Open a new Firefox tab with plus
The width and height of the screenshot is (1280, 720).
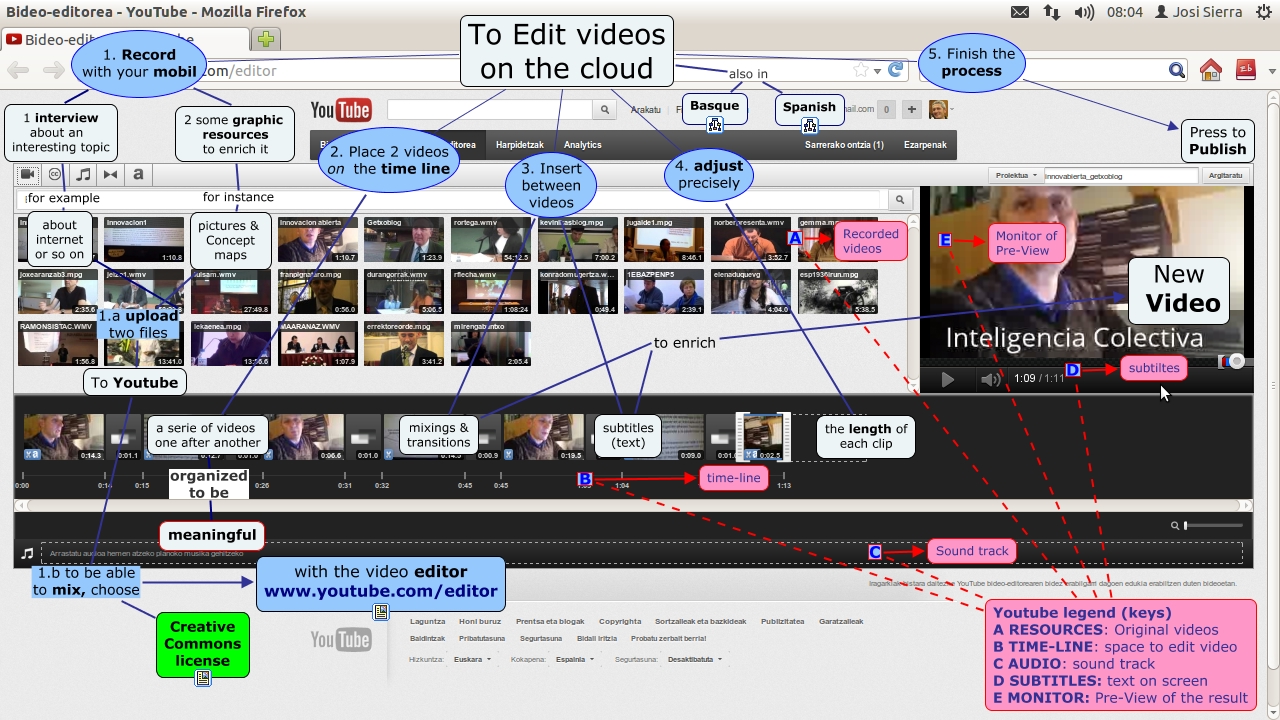coord(266,40)
